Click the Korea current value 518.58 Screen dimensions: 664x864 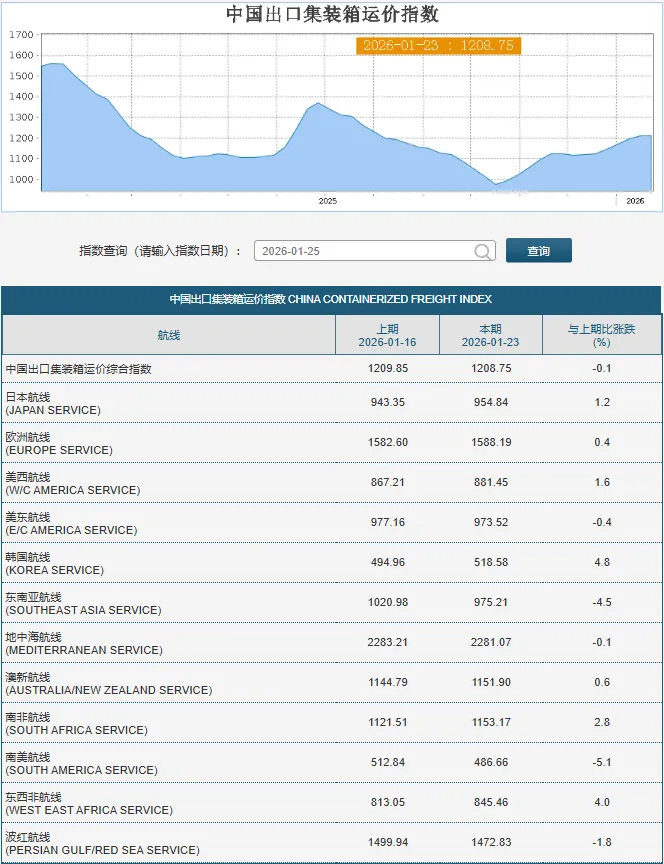[x=491, y=563]
